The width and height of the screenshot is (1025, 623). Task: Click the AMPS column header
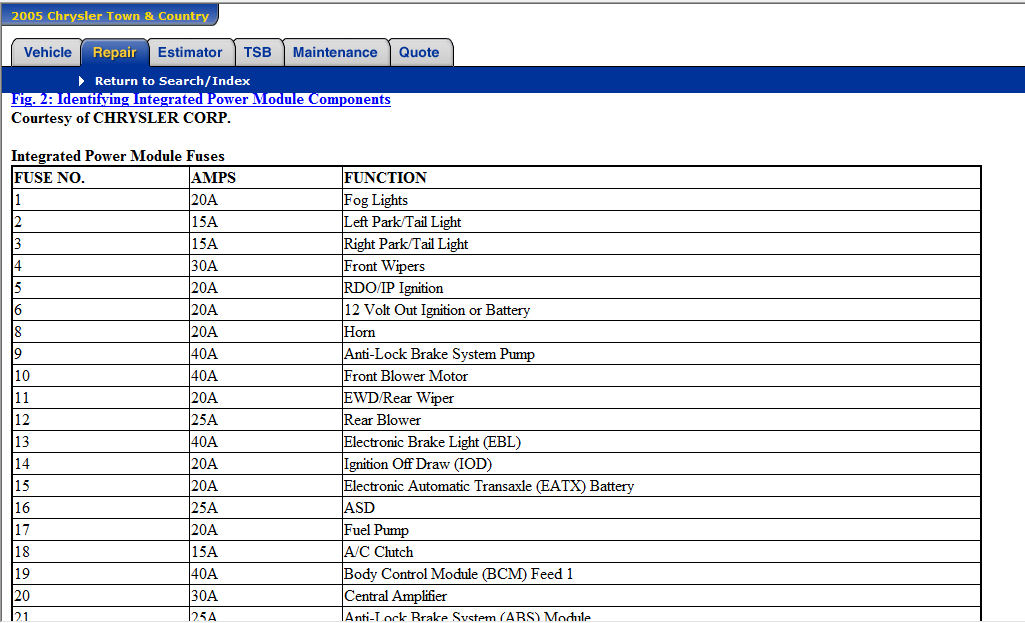(265, 178)
